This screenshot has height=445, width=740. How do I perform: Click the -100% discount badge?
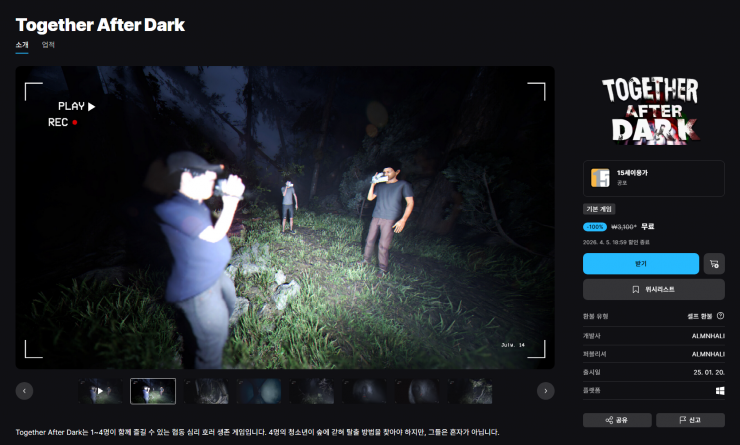pos(594,227)
